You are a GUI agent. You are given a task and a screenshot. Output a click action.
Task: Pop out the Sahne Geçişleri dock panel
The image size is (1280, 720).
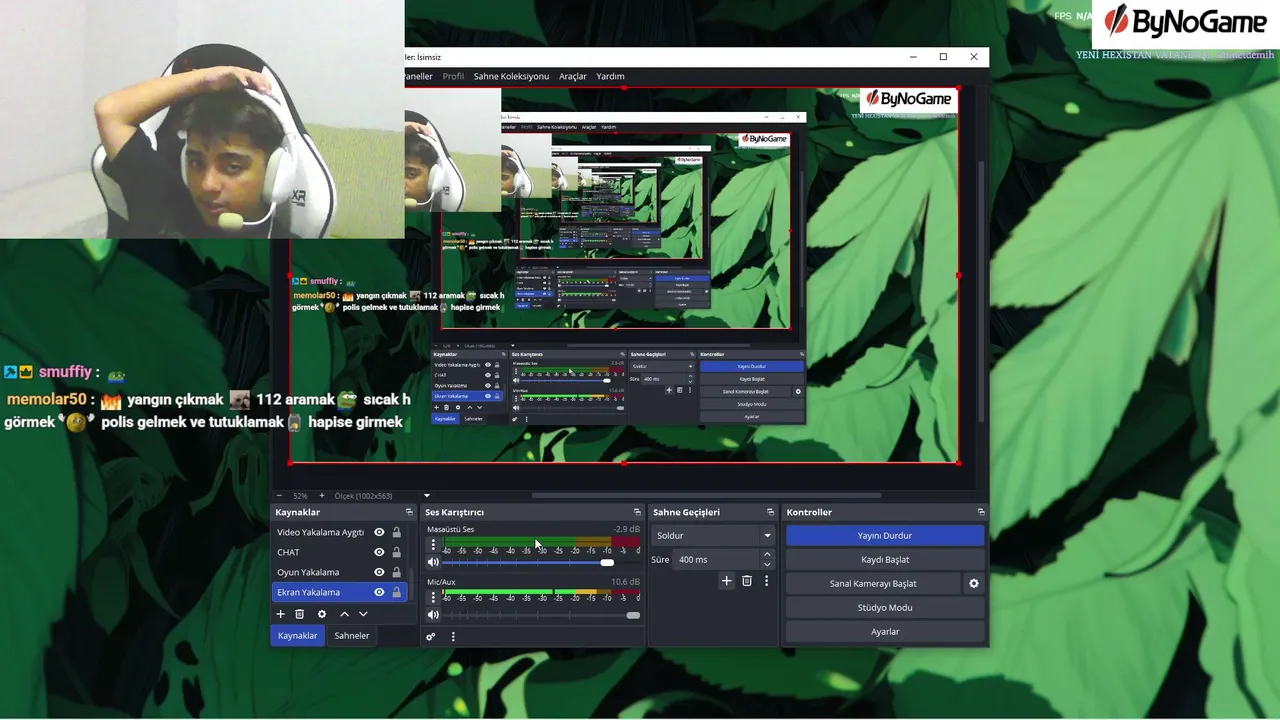pyautogui.click(x=770, y=512)
